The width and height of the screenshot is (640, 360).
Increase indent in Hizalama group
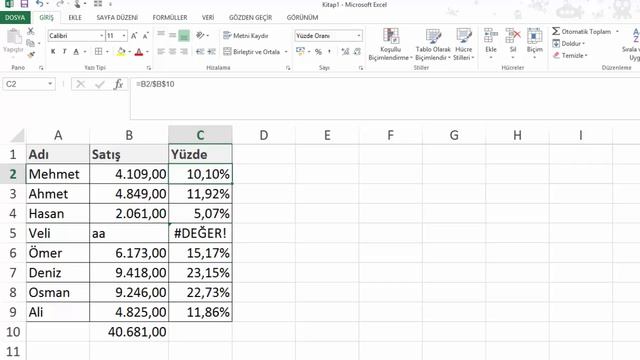pyautogui.click(x=211, y=51)
